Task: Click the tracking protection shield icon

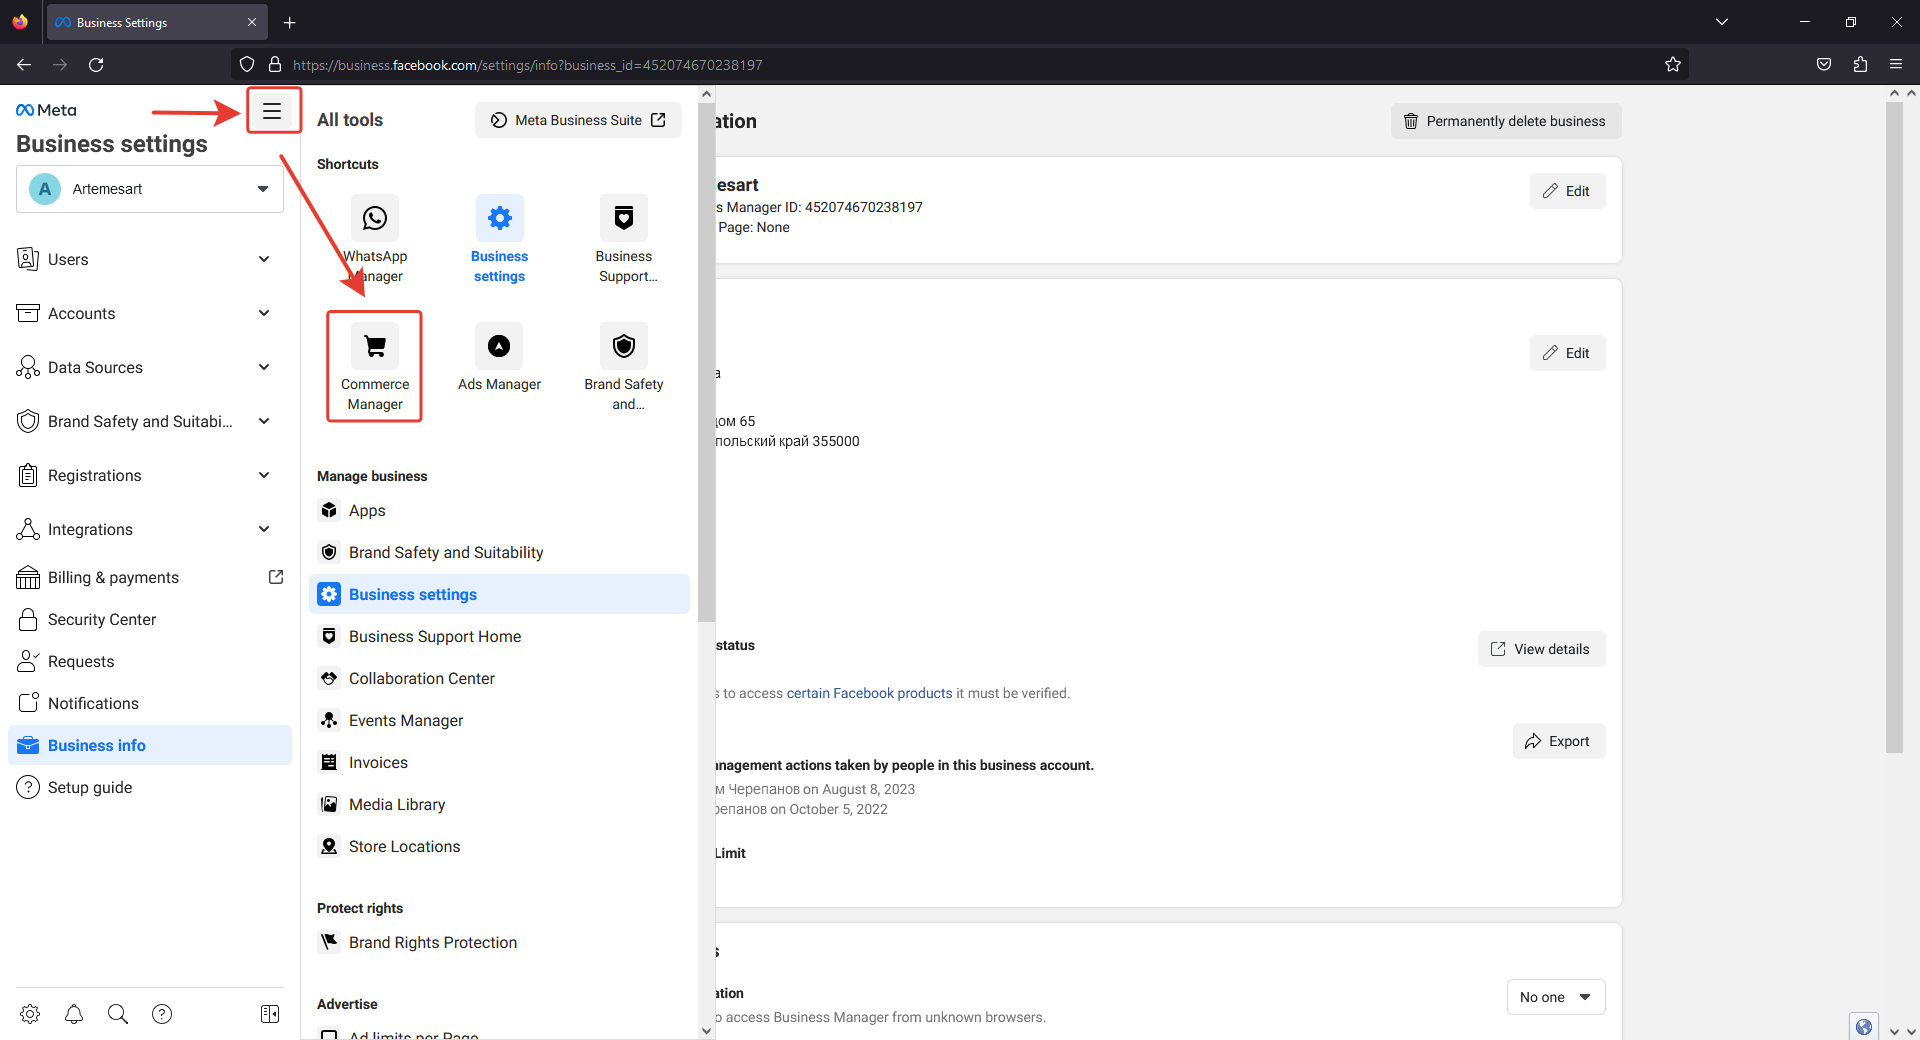Action: pos(247,65)
